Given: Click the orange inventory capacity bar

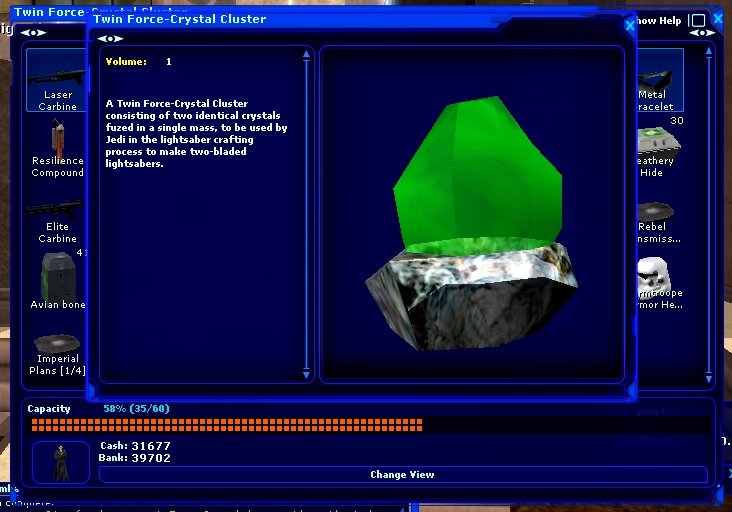Looking at the screenshot, I should tap(226, 425).
